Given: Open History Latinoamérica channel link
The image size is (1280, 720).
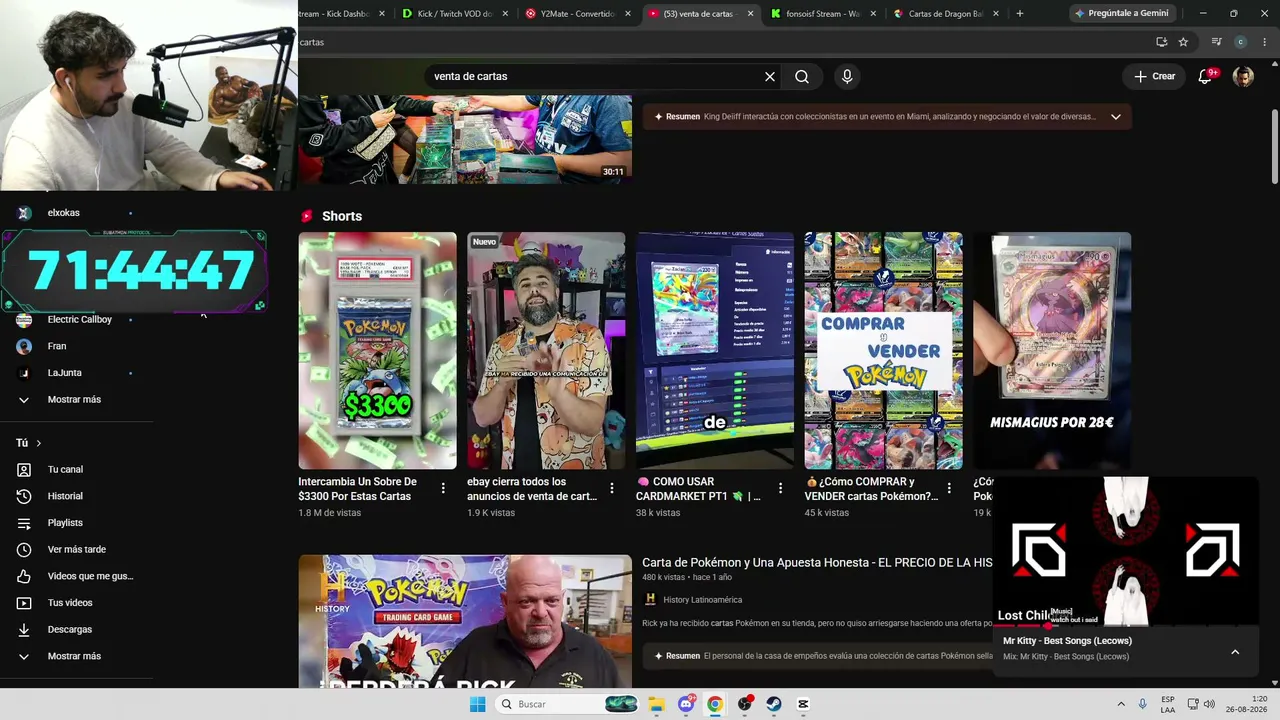Looking at the screenshot, I should (702, 600).
